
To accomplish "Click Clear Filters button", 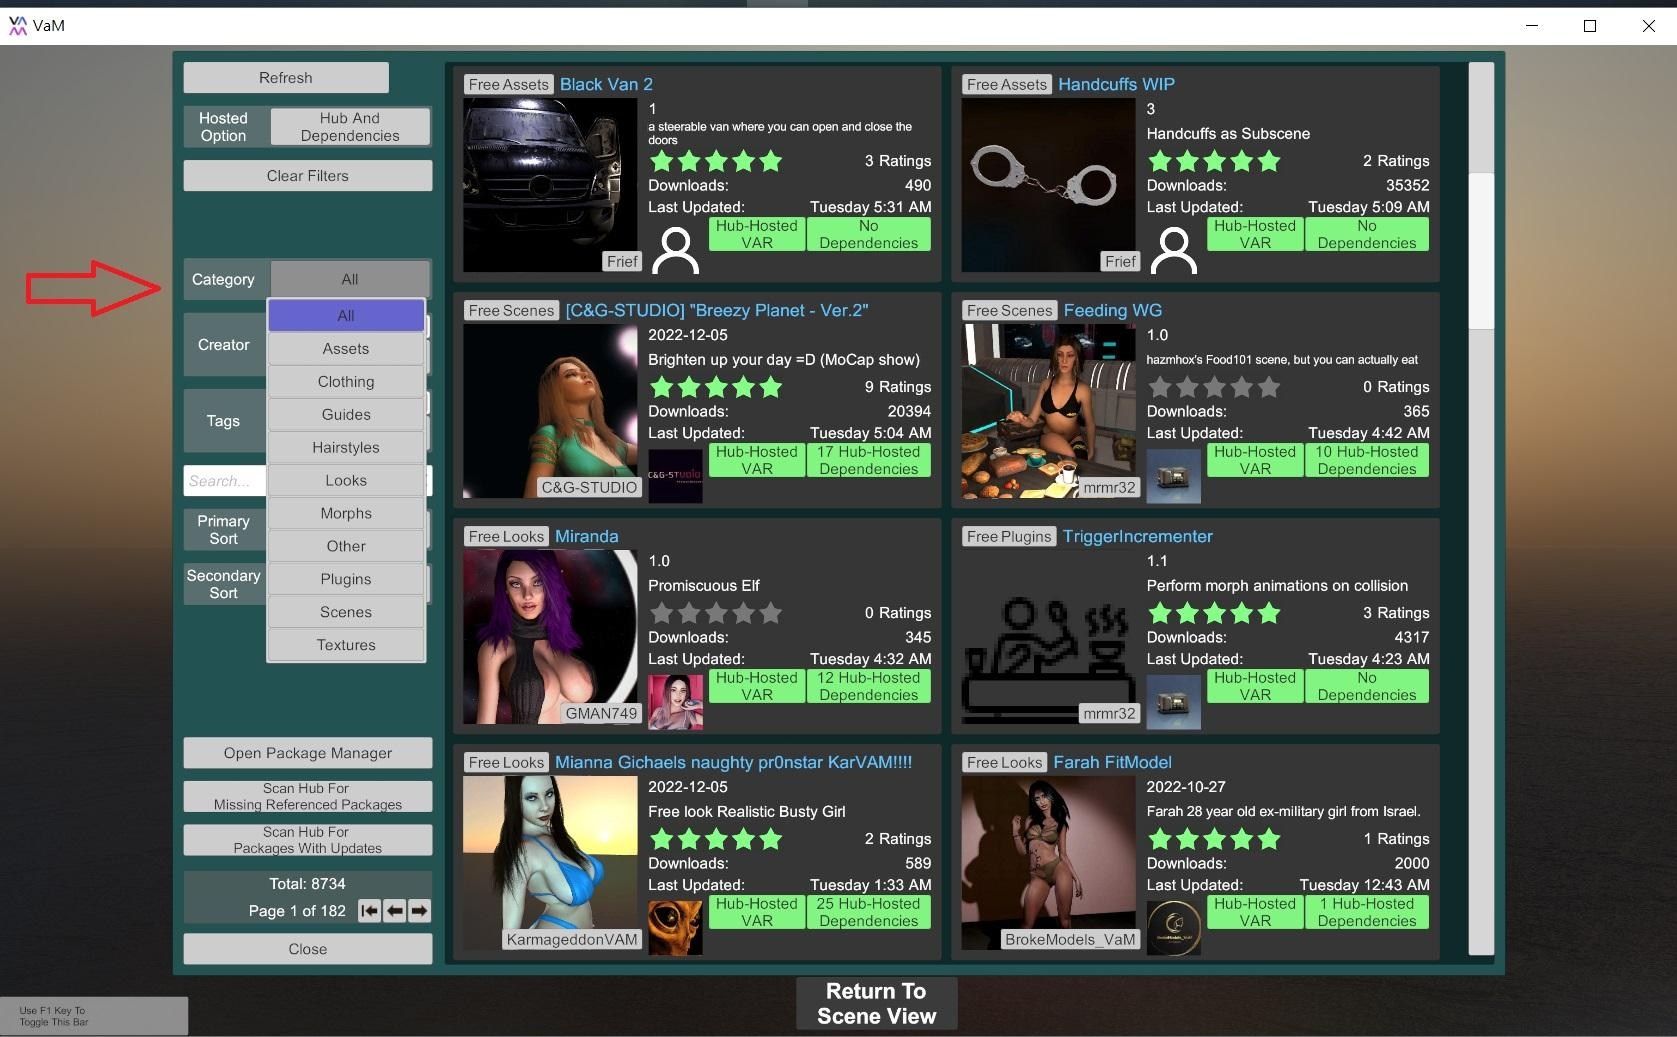I will click(x=308, y=176).
